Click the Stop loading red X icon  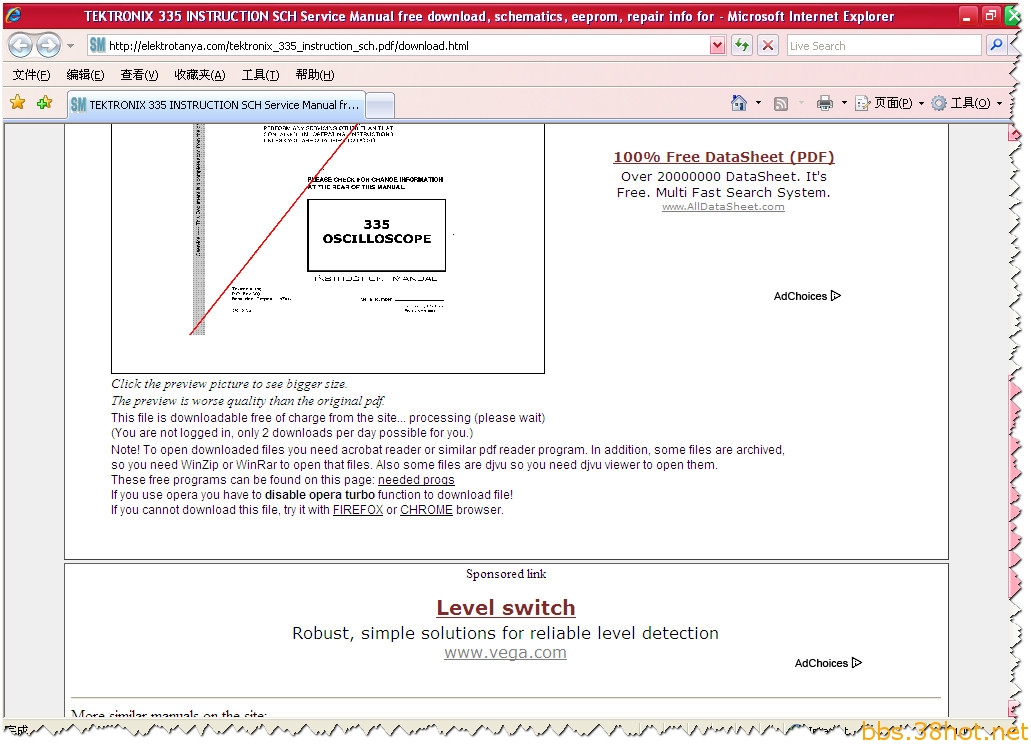(x=767, y=45)
